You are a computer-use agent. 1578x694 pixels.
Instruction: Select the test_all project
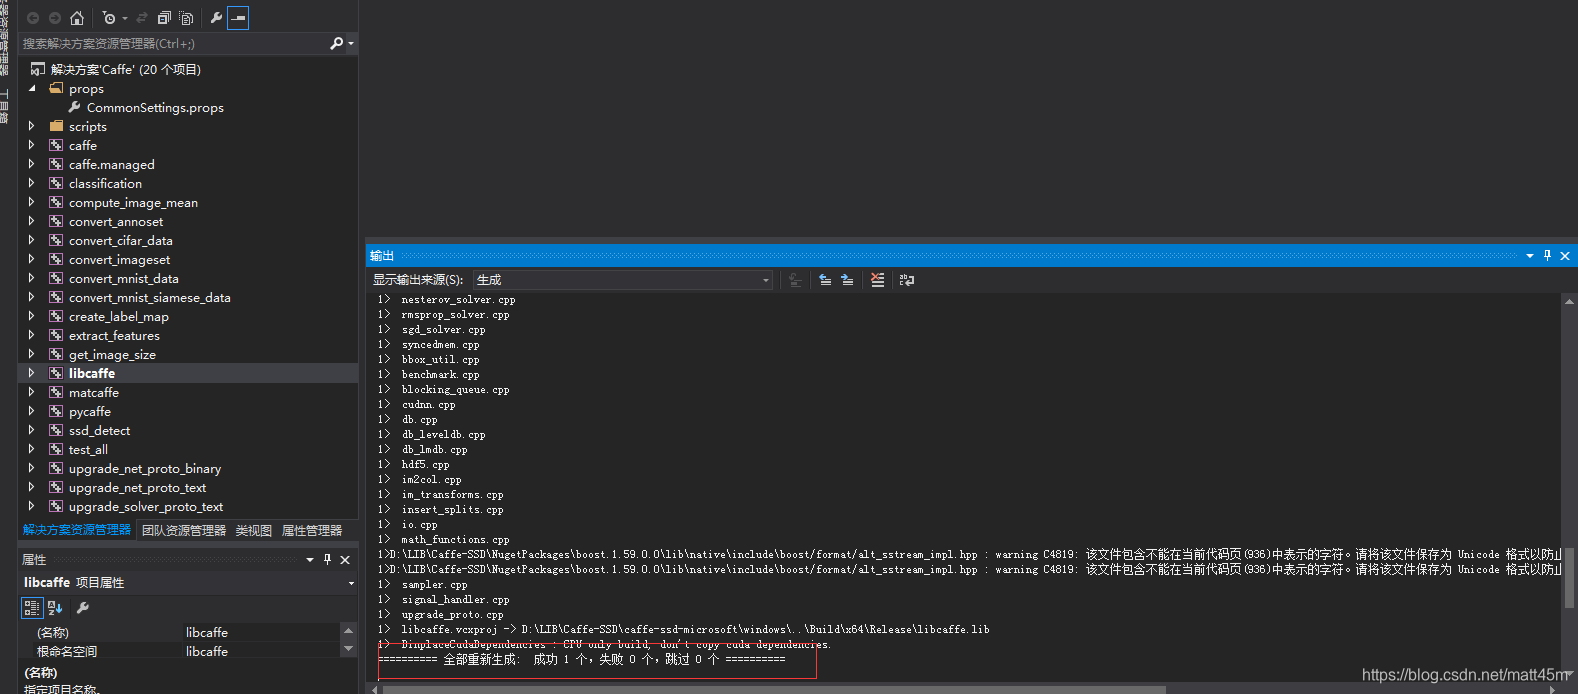tap(88, 449)
